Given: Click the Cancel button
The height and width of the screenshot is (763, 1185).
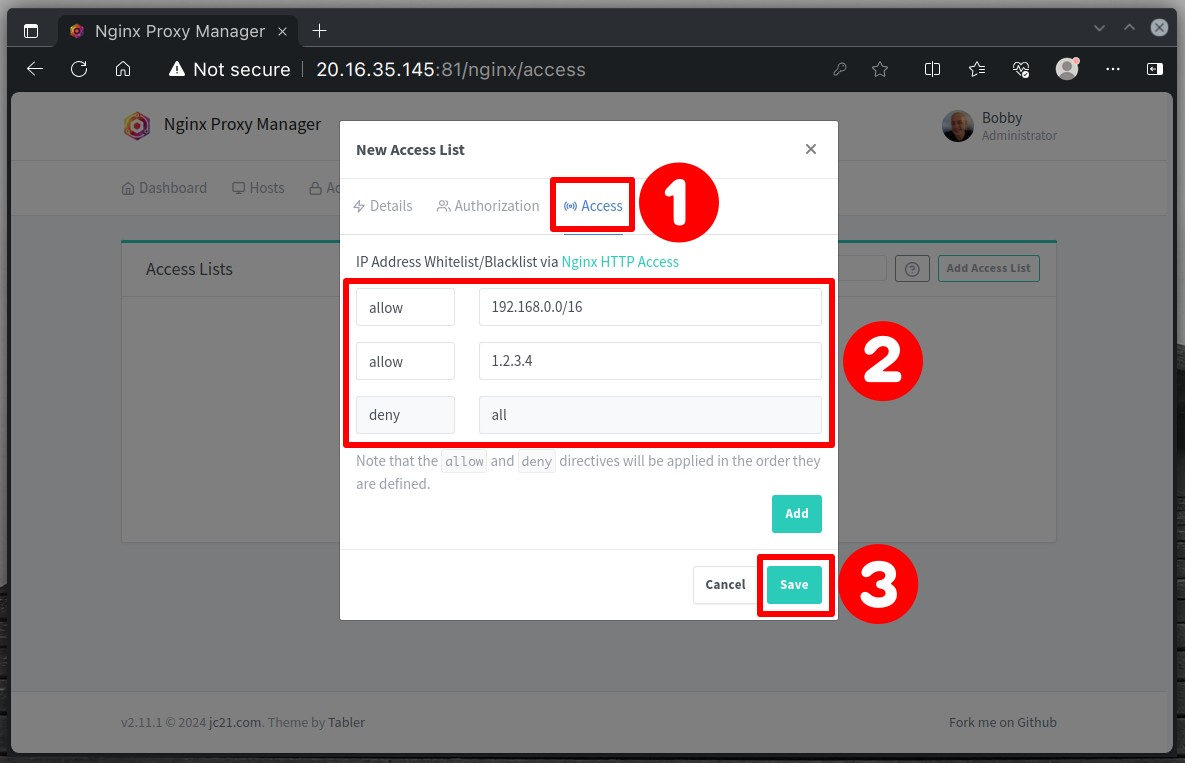Looking at the screenshot, I should 725,585.
